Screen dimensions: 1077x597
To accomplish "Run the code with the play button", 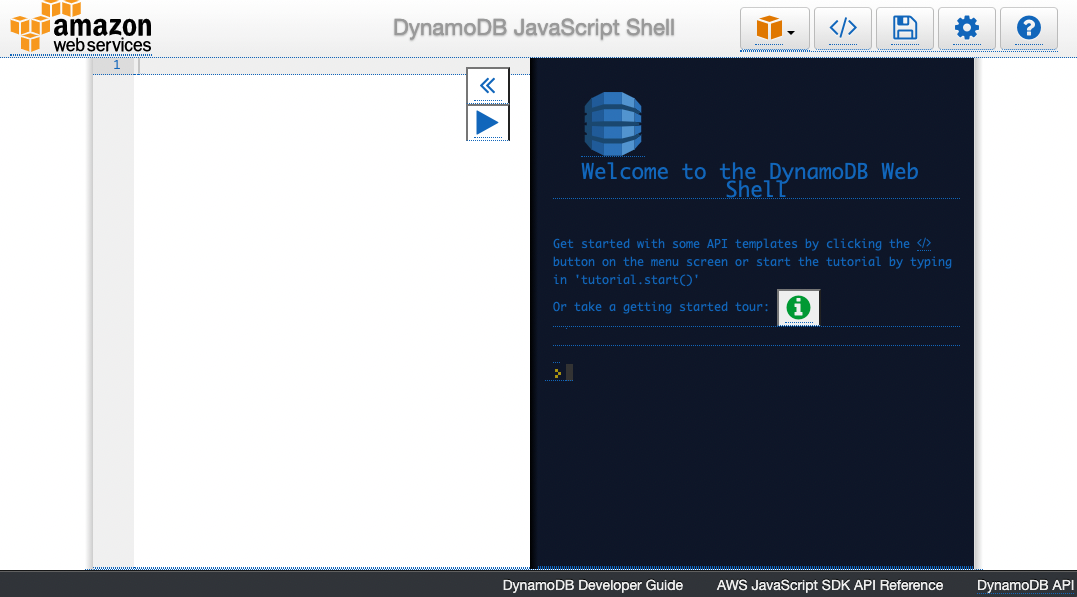I will click(x=488, y=122).
